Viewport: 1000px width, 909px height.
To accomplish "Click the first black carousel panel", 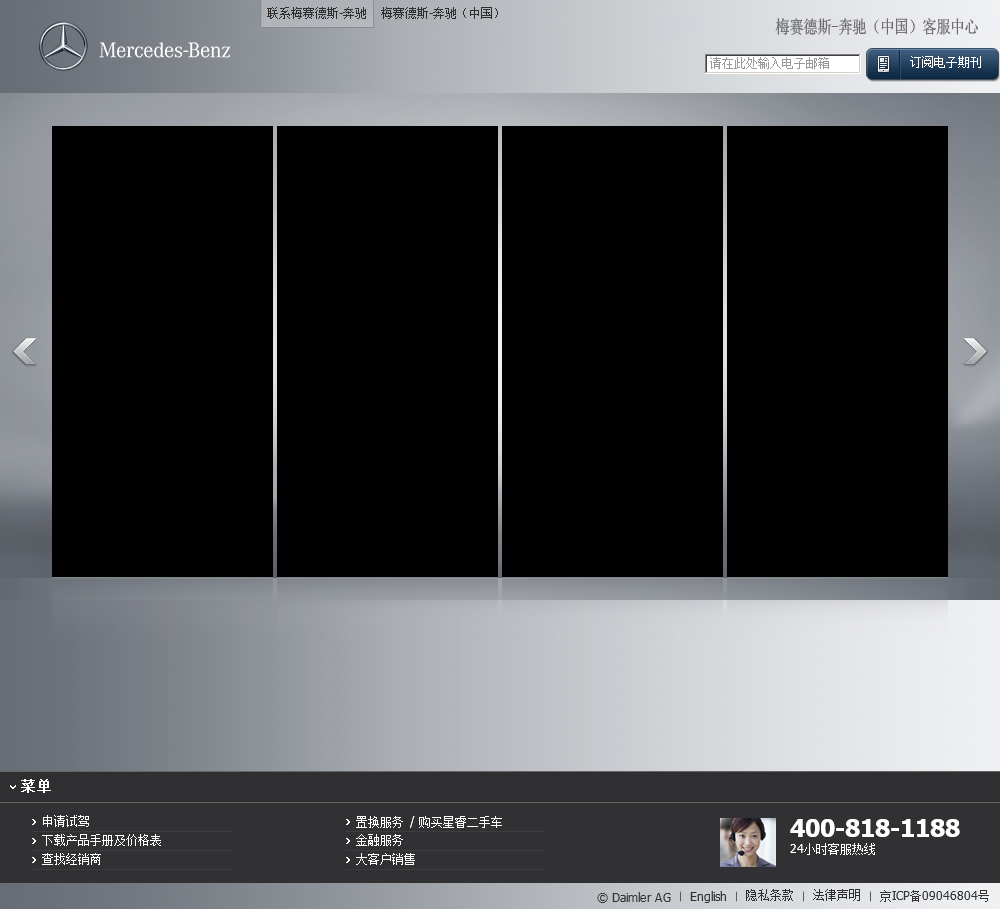I will point(162,351).
